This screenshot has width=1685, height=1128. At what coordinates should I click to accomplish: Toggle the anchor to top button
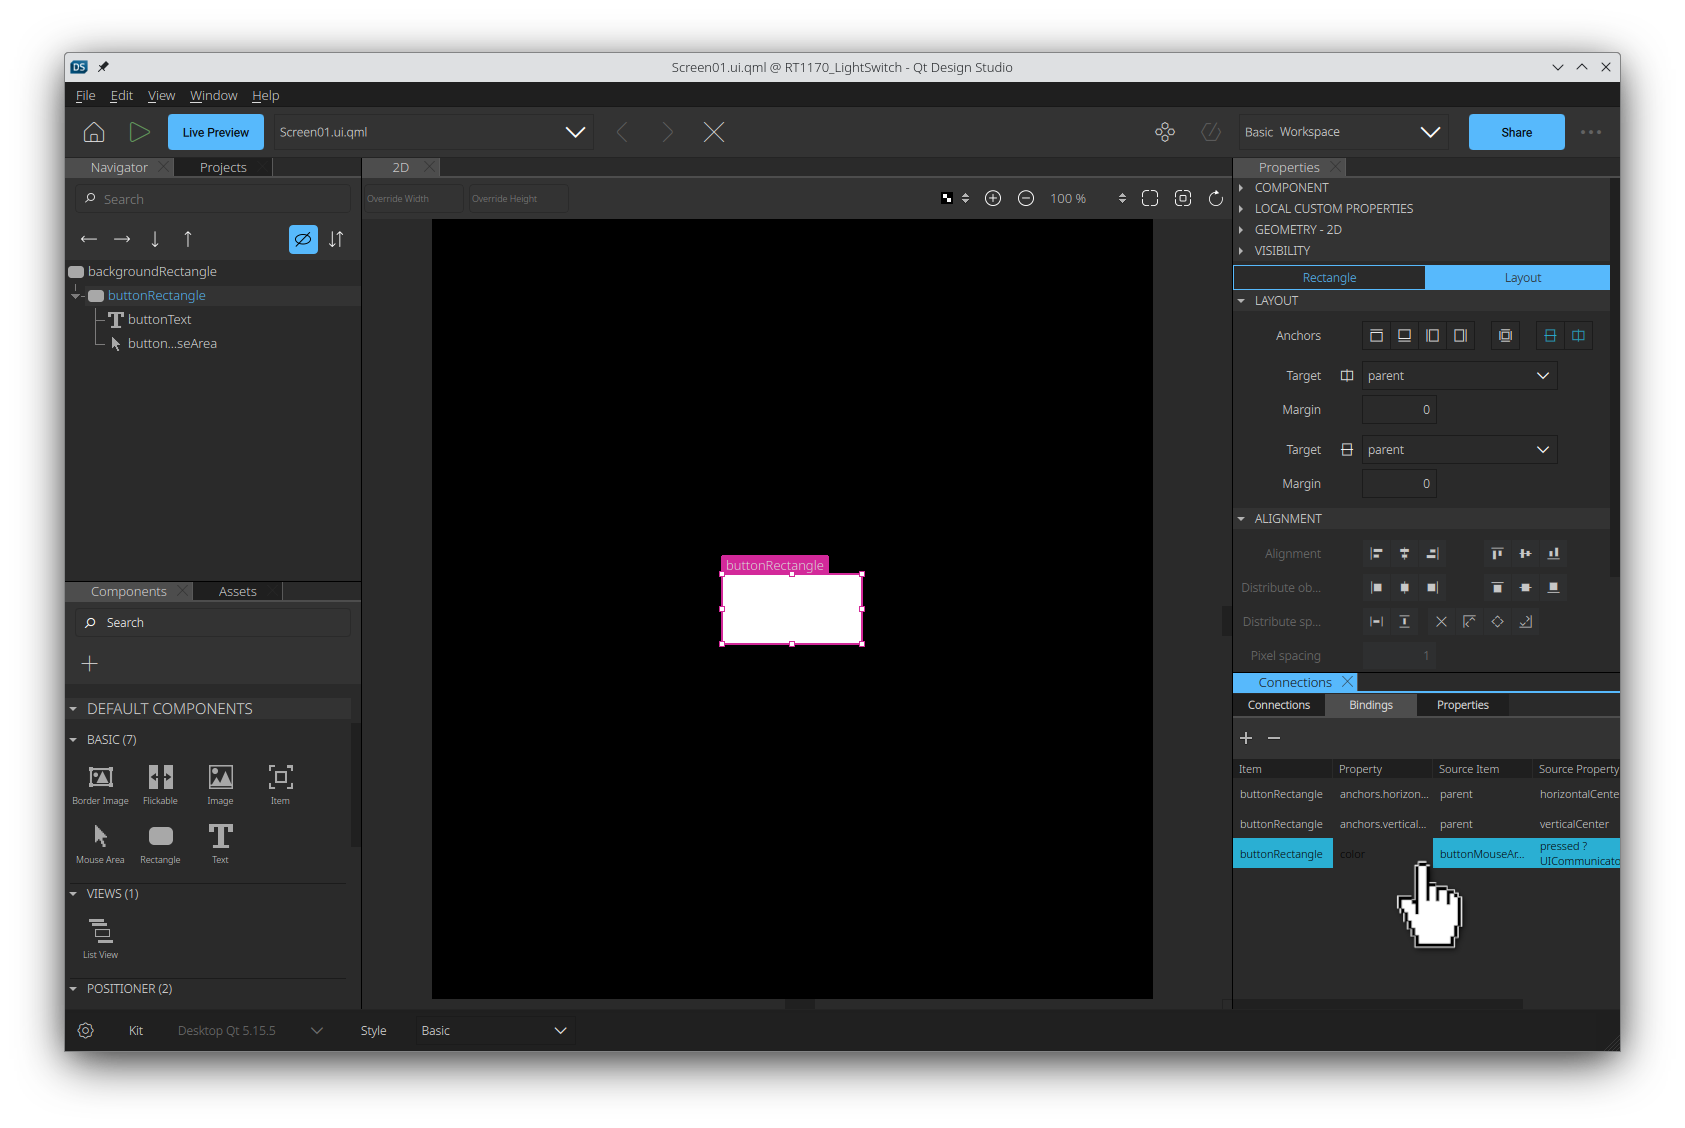coord(1376,336)
